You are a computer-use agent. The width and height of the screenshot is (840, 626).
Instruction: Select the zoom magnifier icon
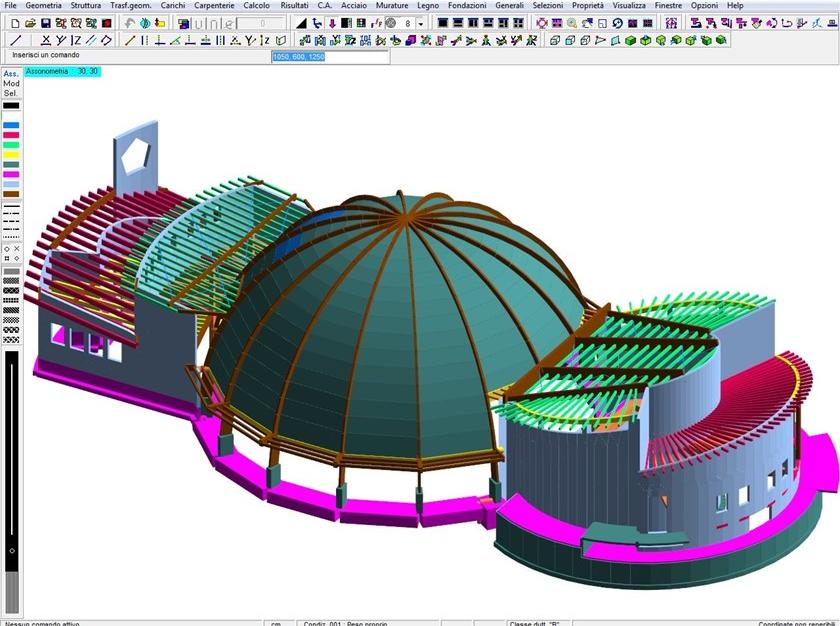pos(573,23)
